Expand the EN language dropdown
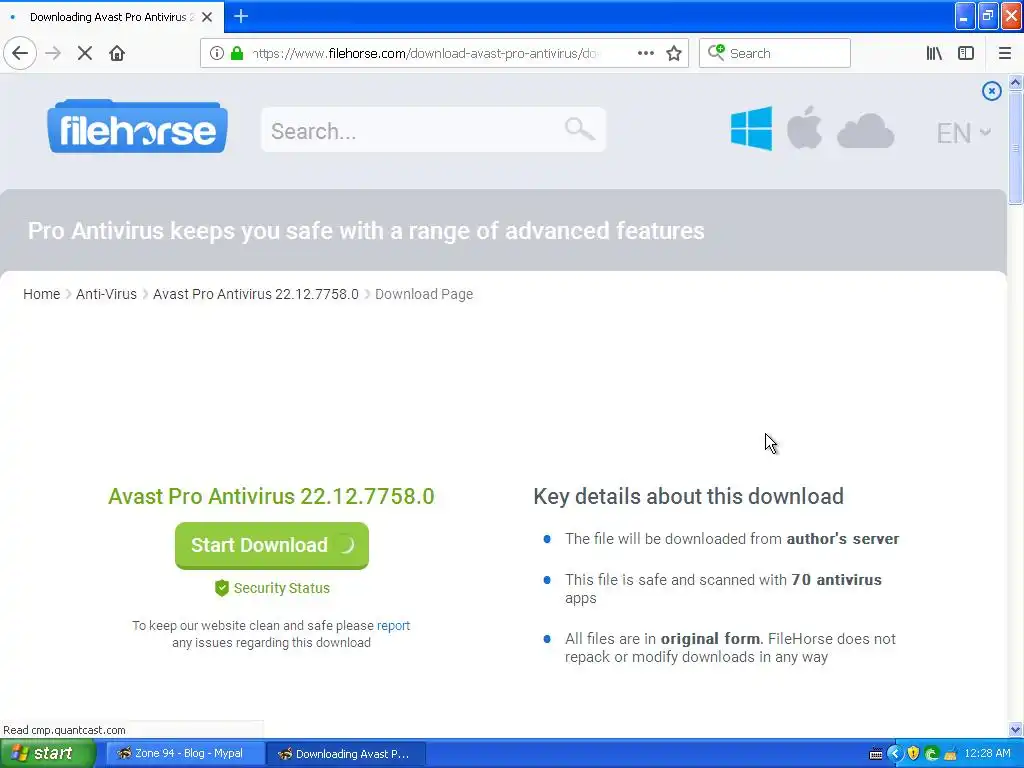This screenshot has width=1024, height=768. click(x=963, y=133)
